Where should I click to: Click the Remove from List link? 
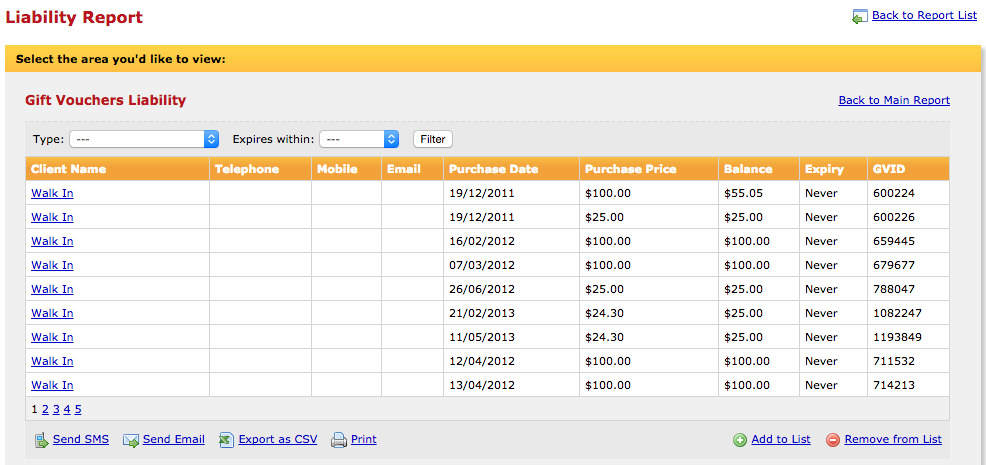pos(893,439)
